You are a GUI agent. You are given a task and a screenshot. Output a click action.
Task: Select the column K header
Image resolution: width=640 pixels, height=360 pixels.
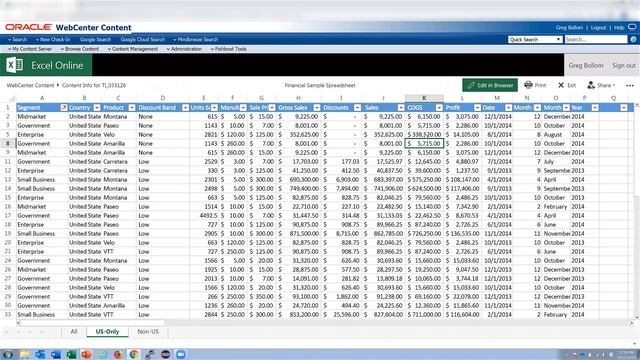(x=424, y=98)
